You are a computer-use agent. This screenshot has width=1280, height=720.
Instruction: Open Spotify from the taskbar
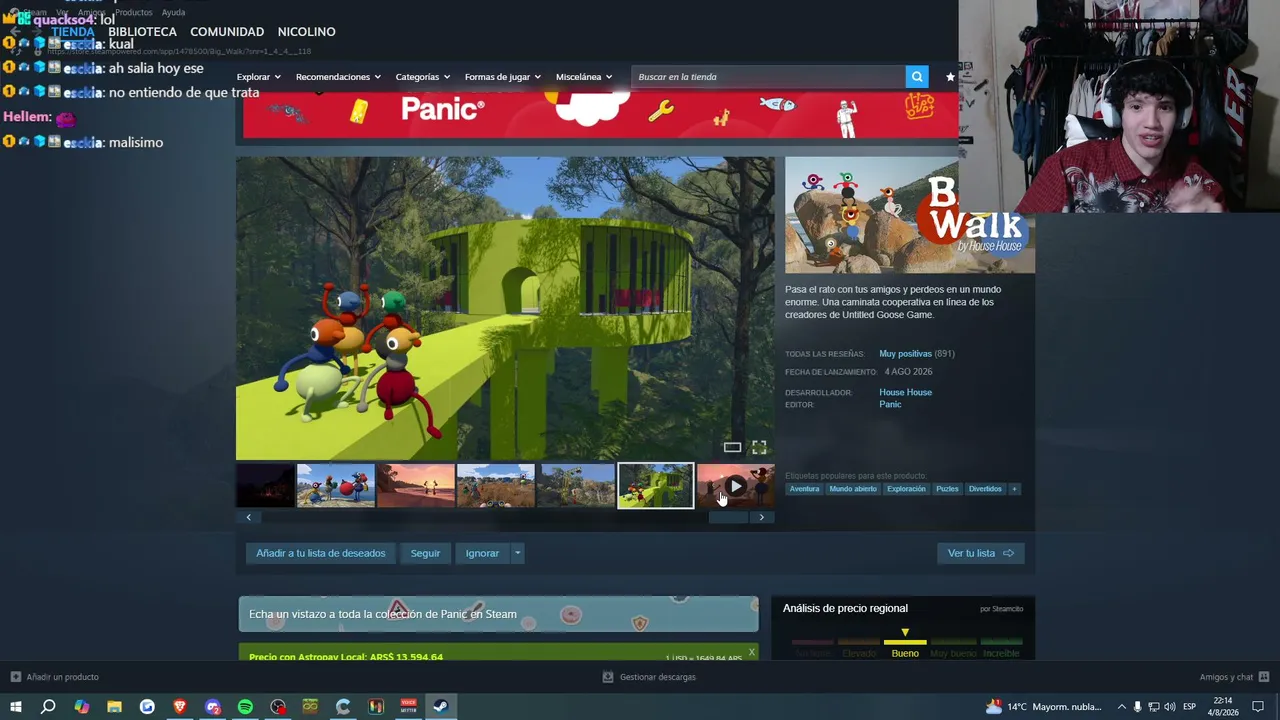coord(245,707)
